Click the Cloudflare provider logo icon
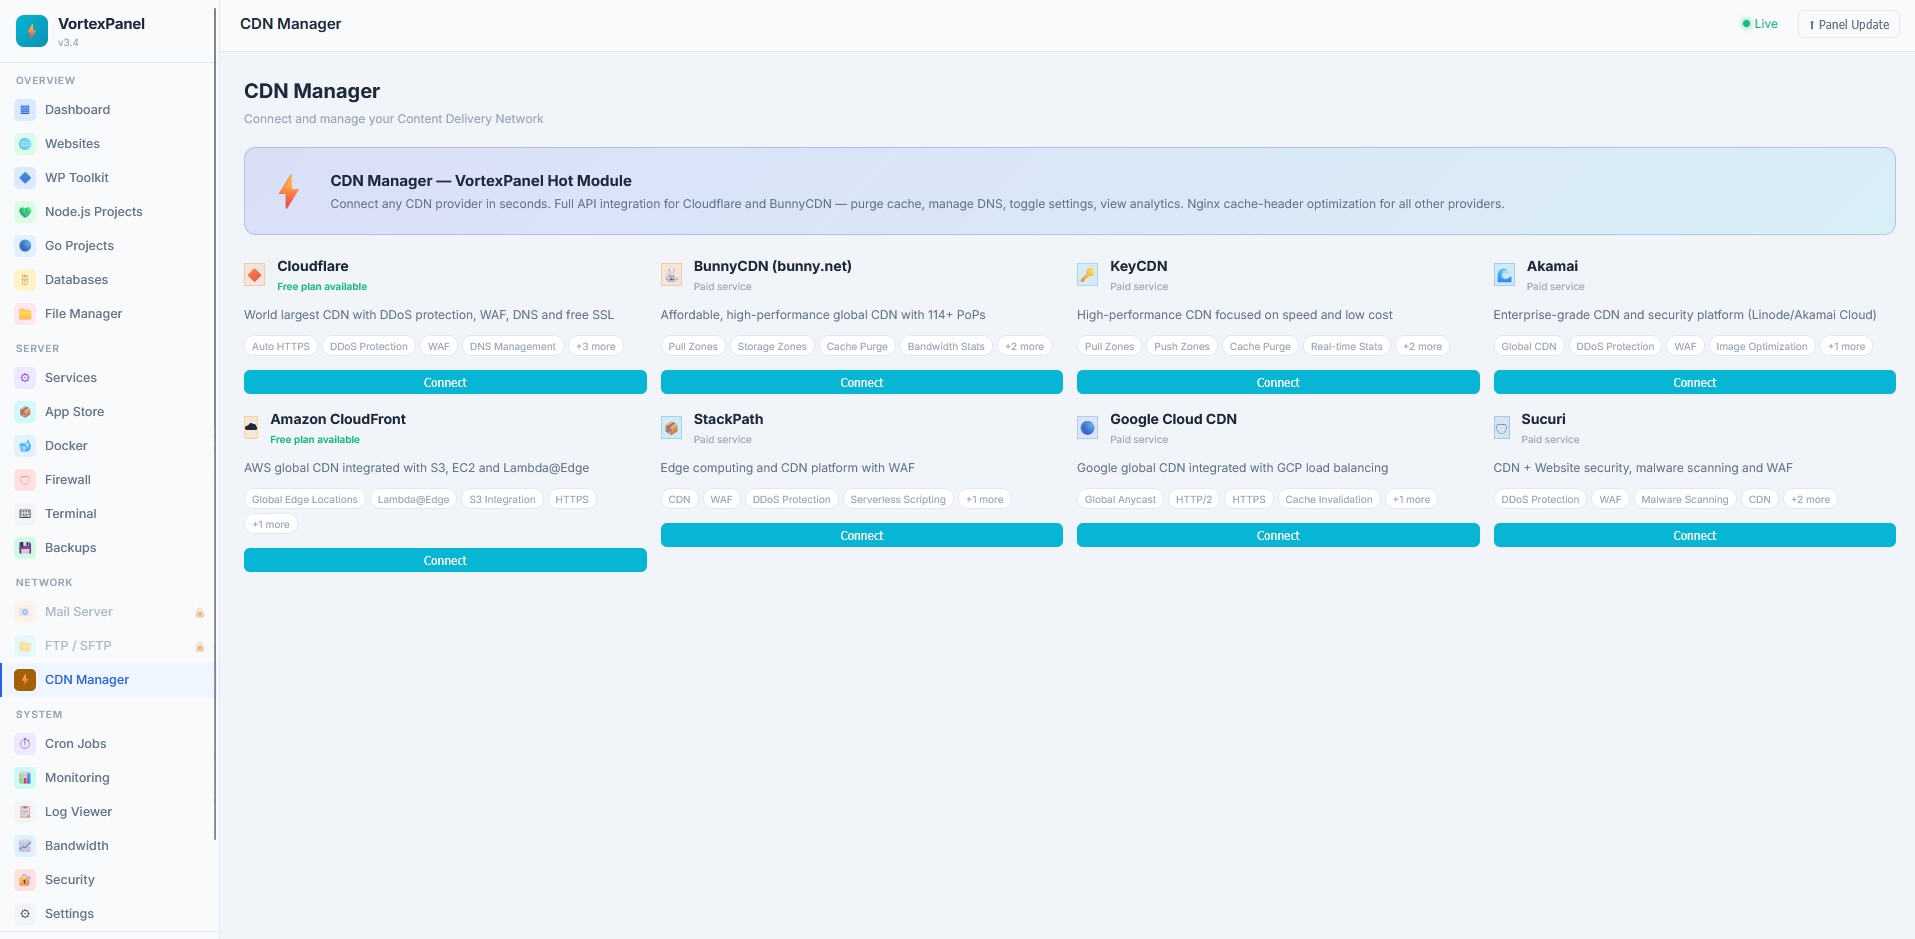This screenshot has width=1915, height=939. (255, 275)
